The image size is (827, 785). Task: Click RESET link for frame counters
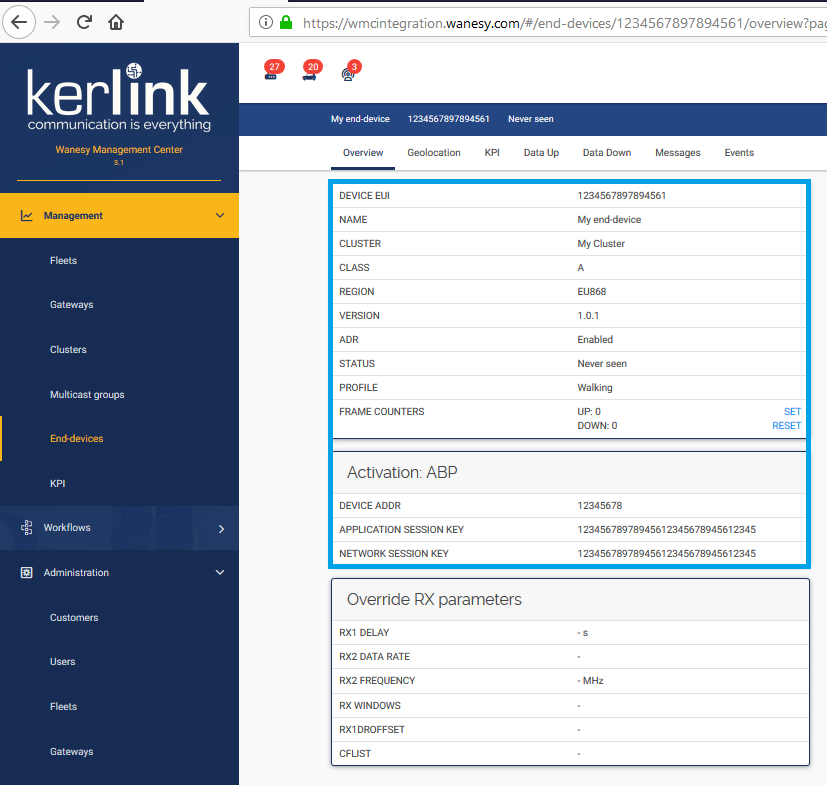[786, 426]
